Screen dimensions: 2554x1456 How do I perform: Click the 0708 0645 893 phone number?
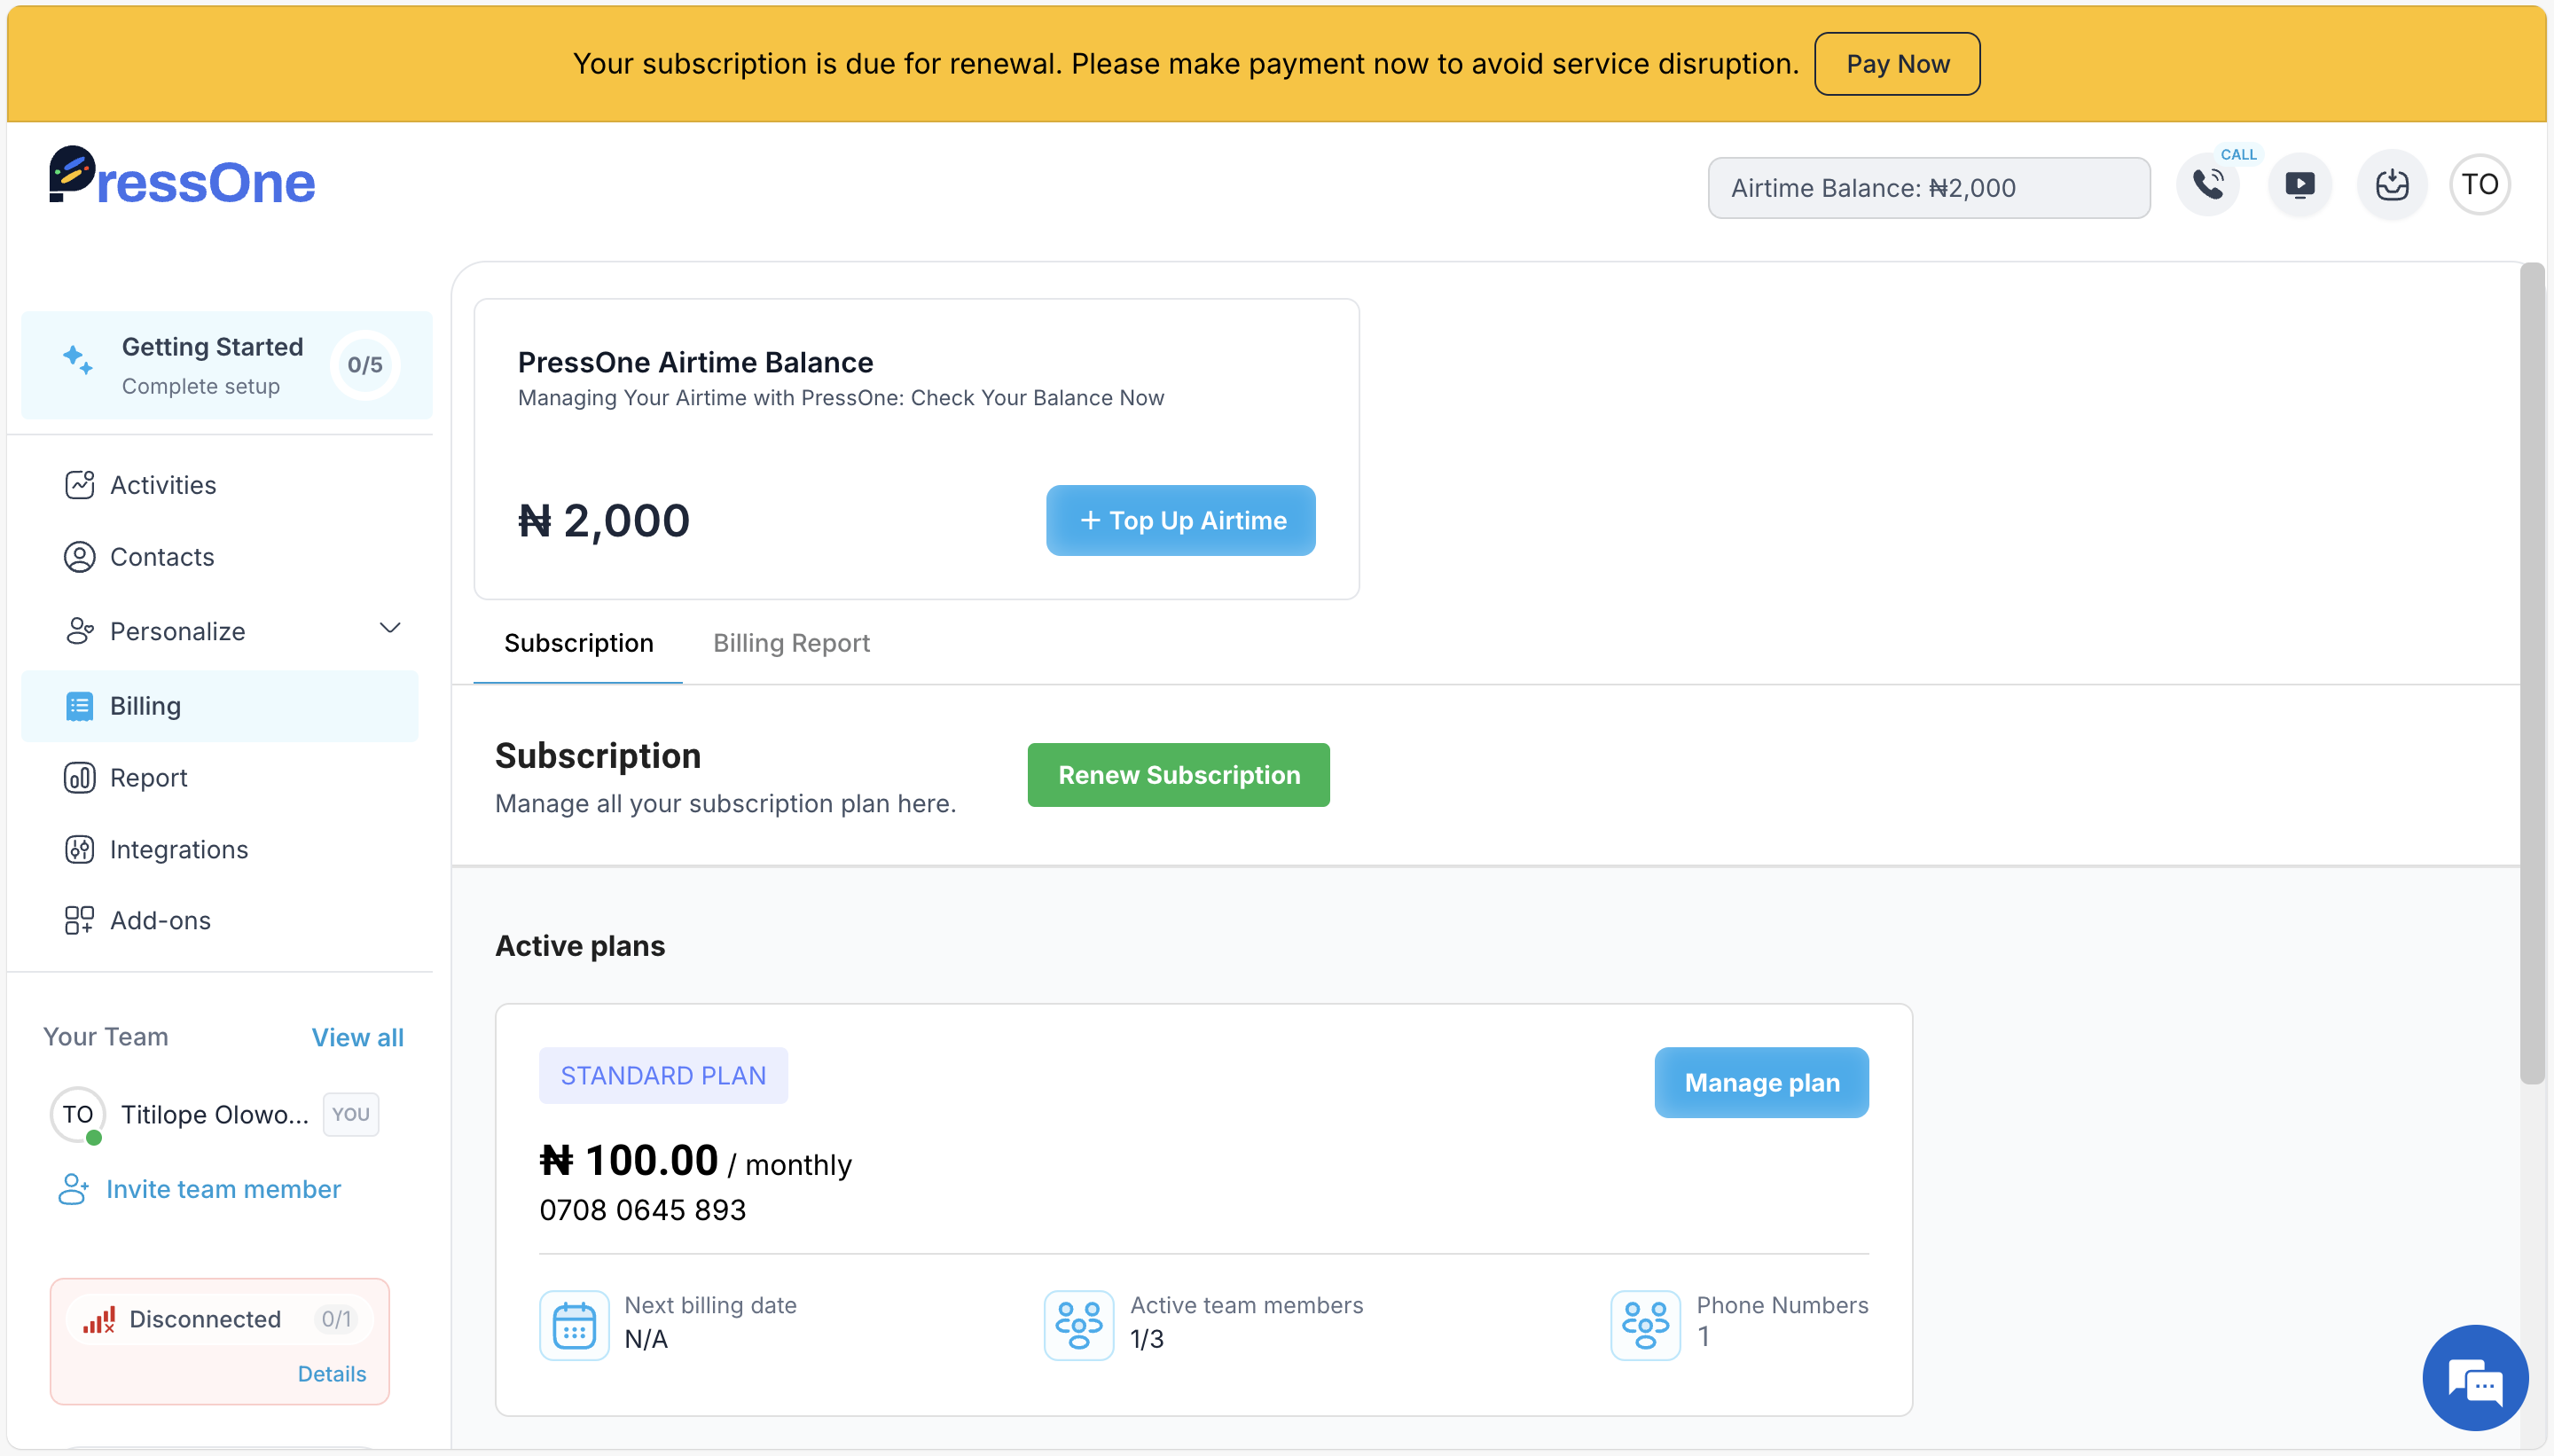pyautogui.click(x=642, y=1210)
